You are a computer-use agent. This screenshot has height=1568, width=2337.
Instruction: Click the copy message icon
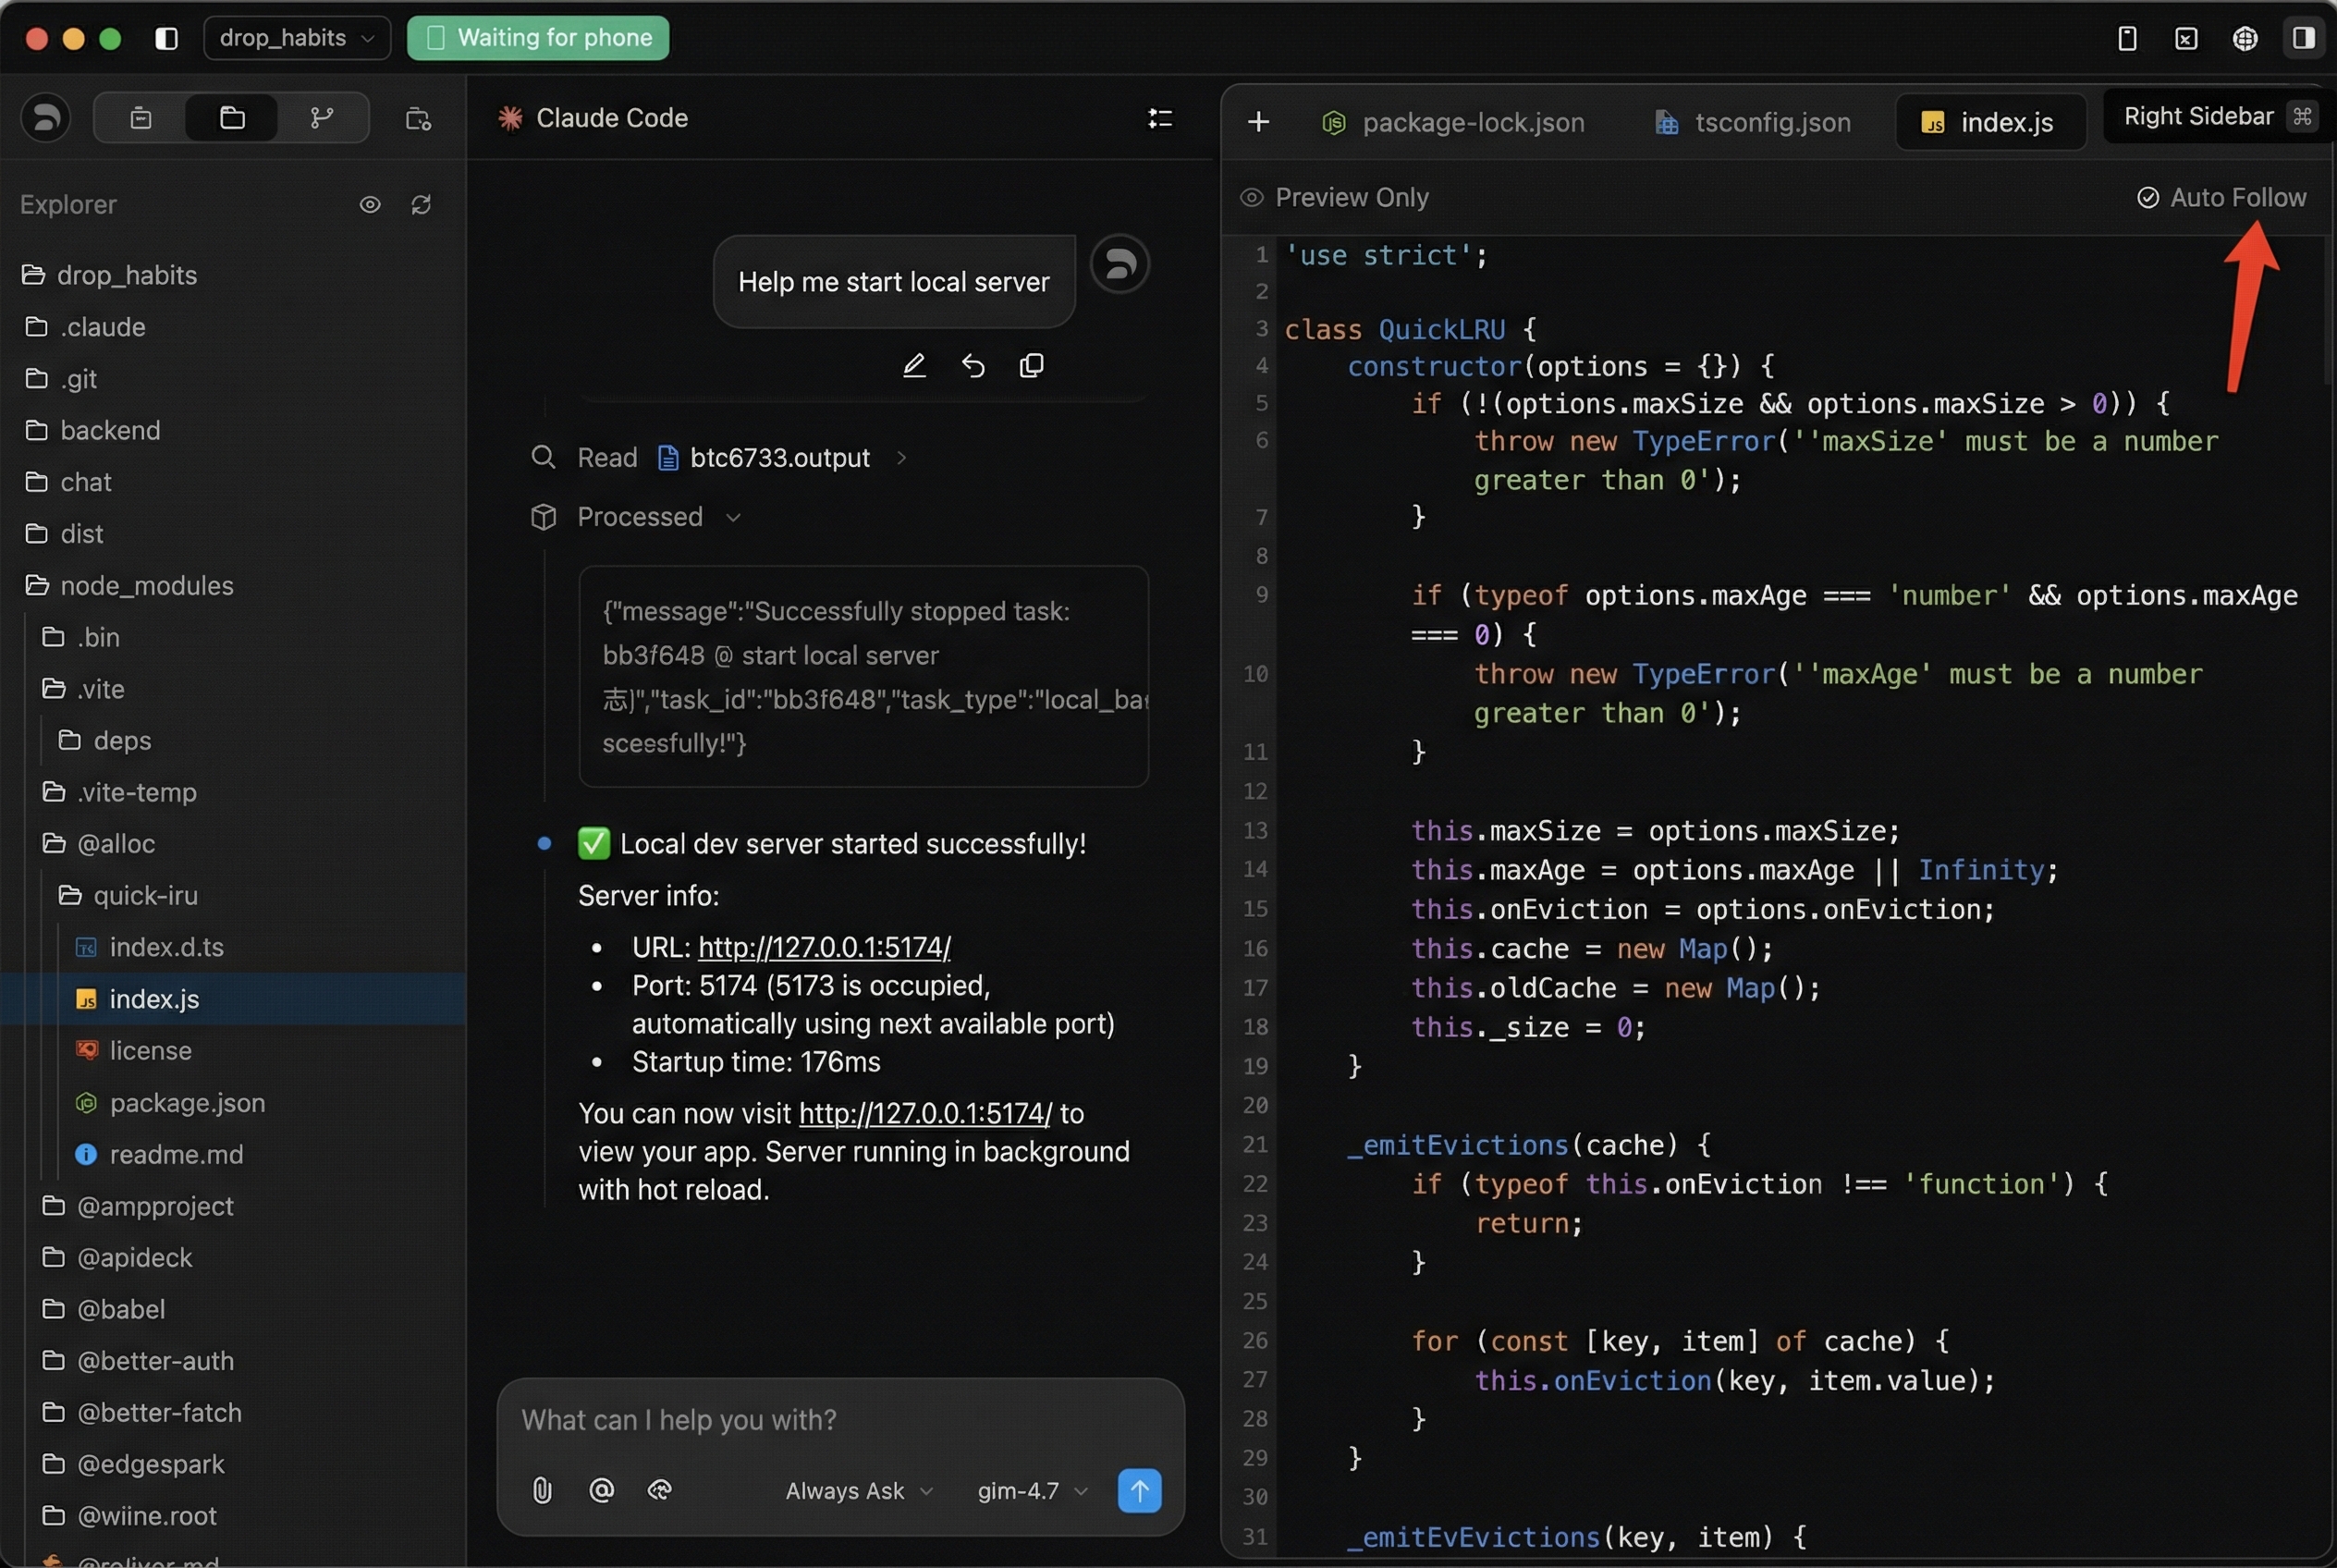coord(1031,366)
